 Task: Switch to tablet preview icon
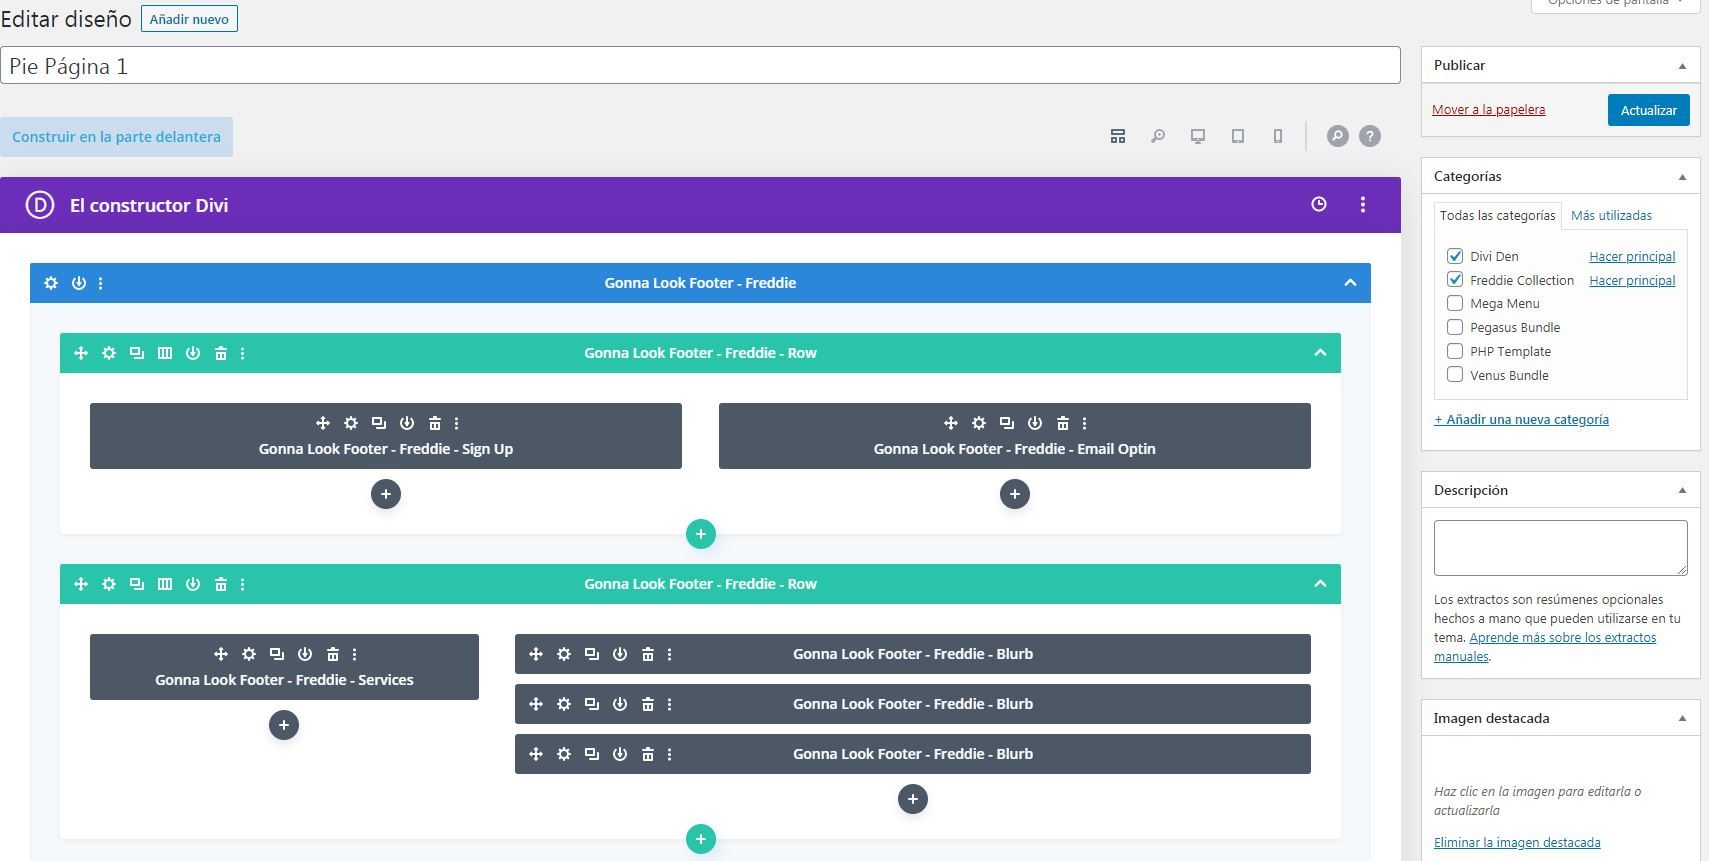(x=1238, y=136)
